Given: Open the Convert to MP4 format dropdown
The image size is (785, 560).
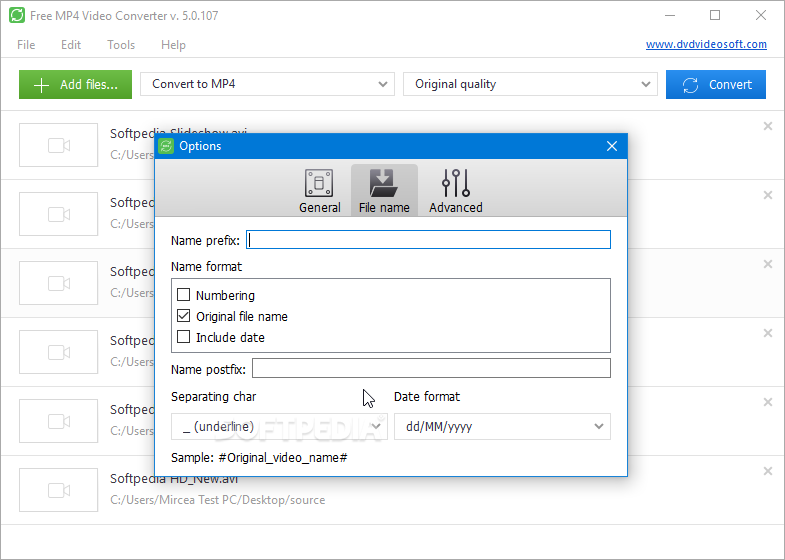Looking at the screenshot, I should pyautogui.click(x=267, y=84).
